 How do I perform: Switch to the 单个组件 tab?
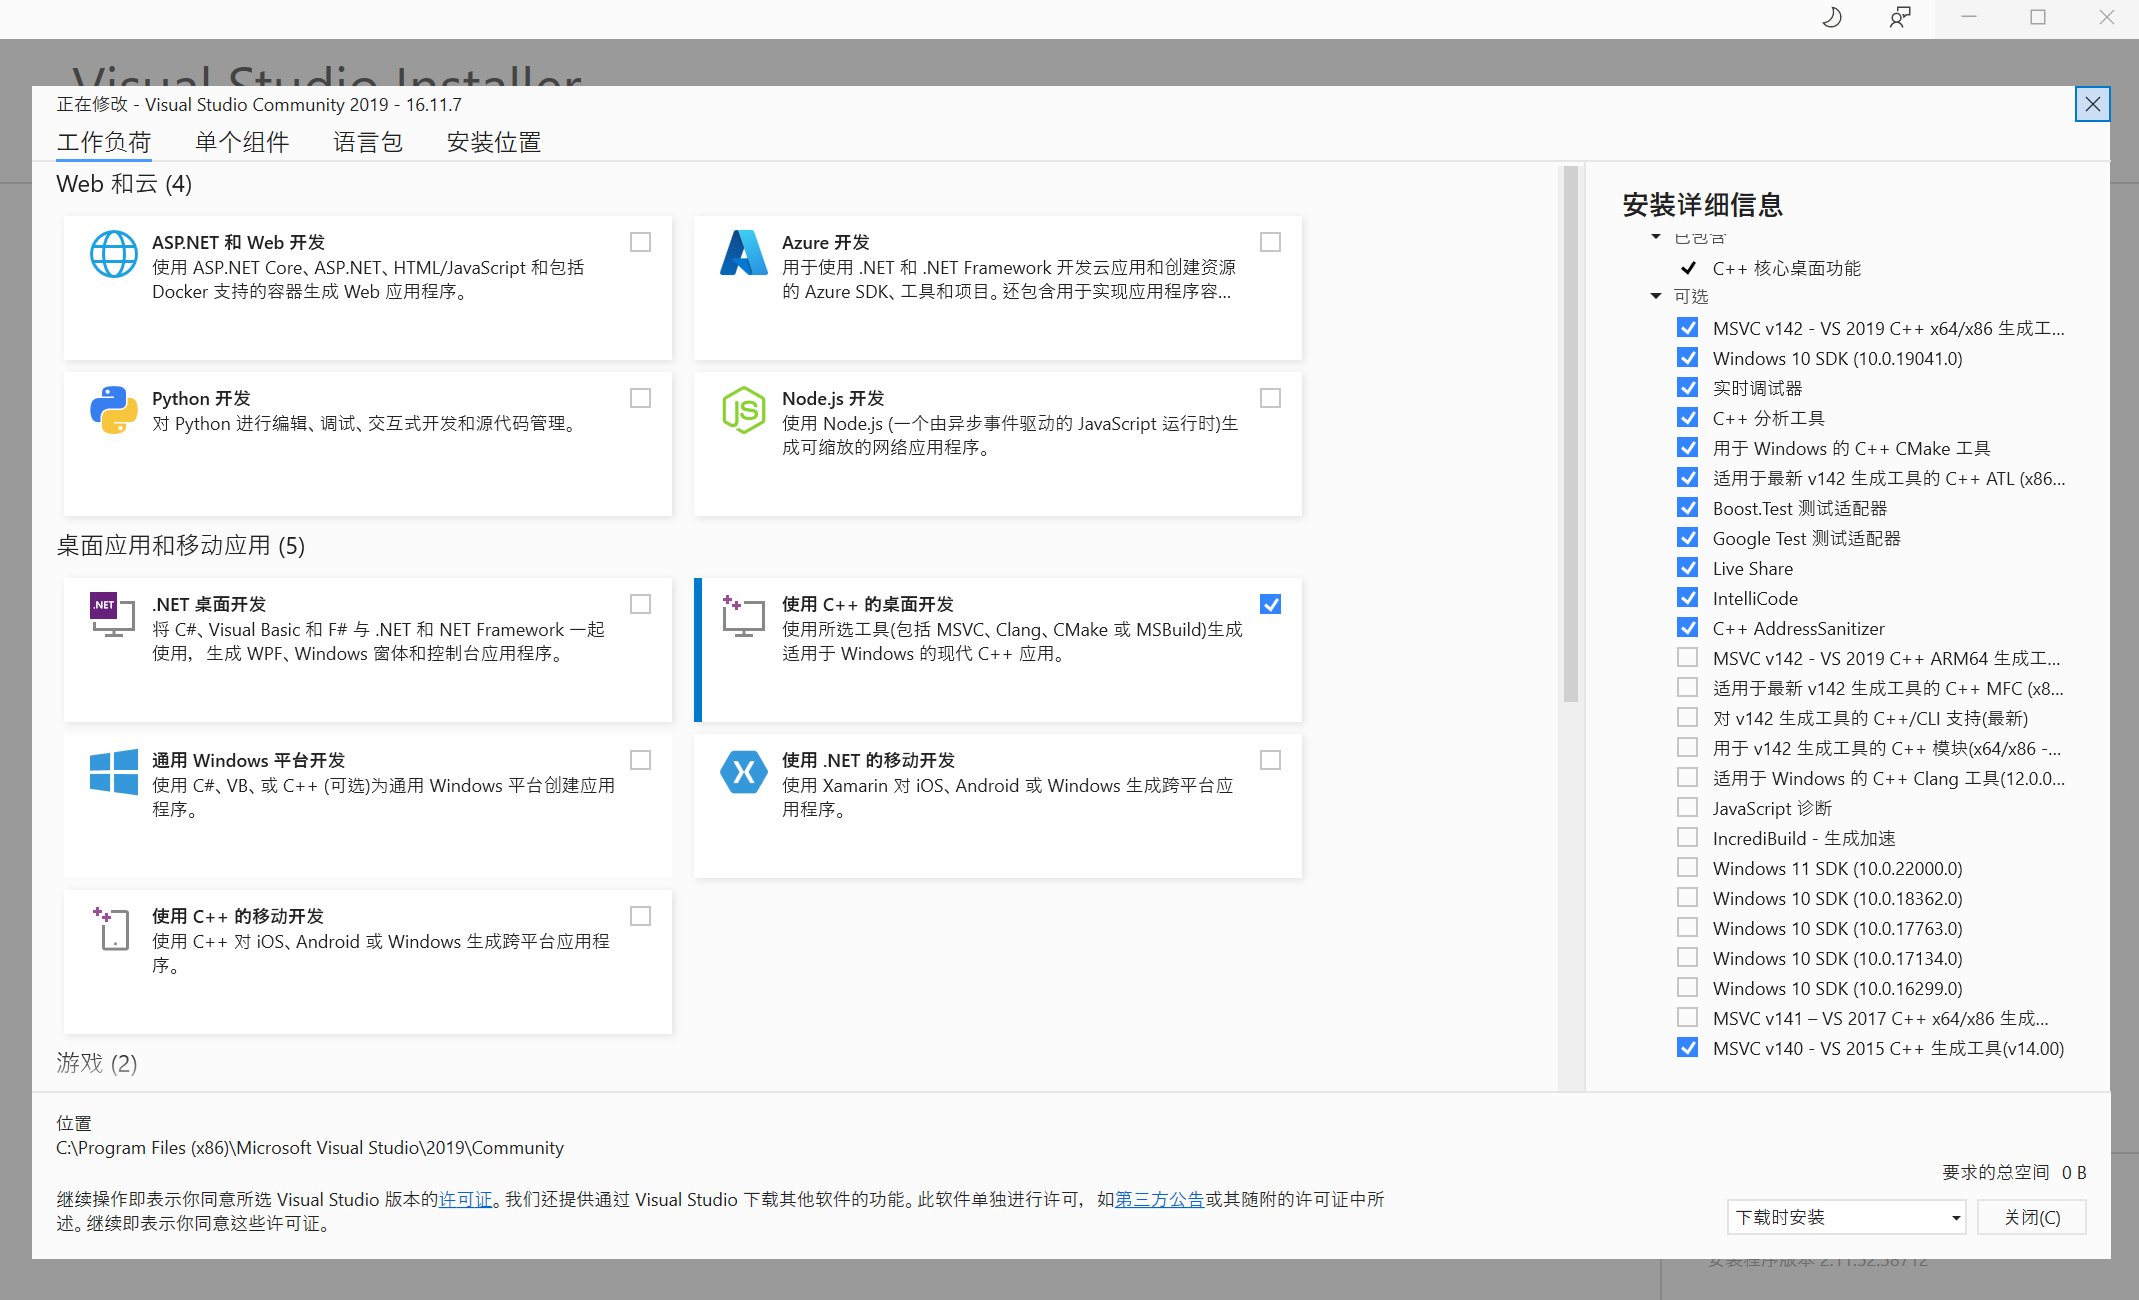pos(241,141)
